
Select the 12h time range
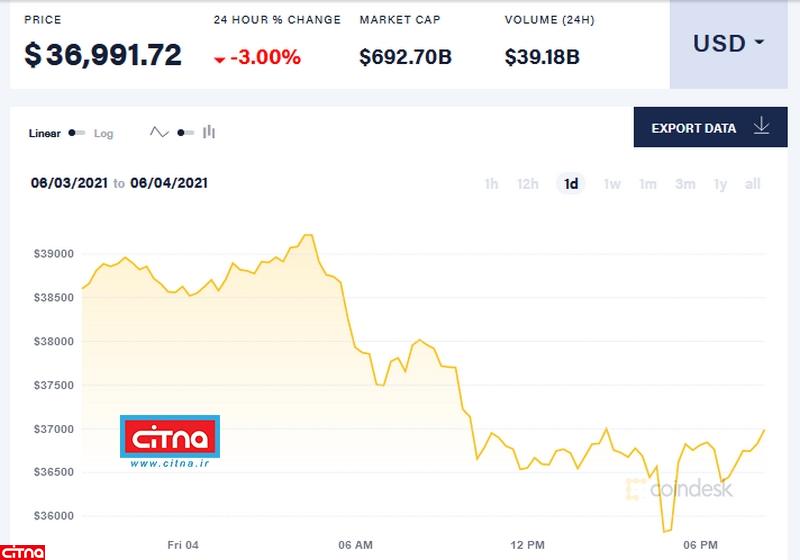click(528, 184)
